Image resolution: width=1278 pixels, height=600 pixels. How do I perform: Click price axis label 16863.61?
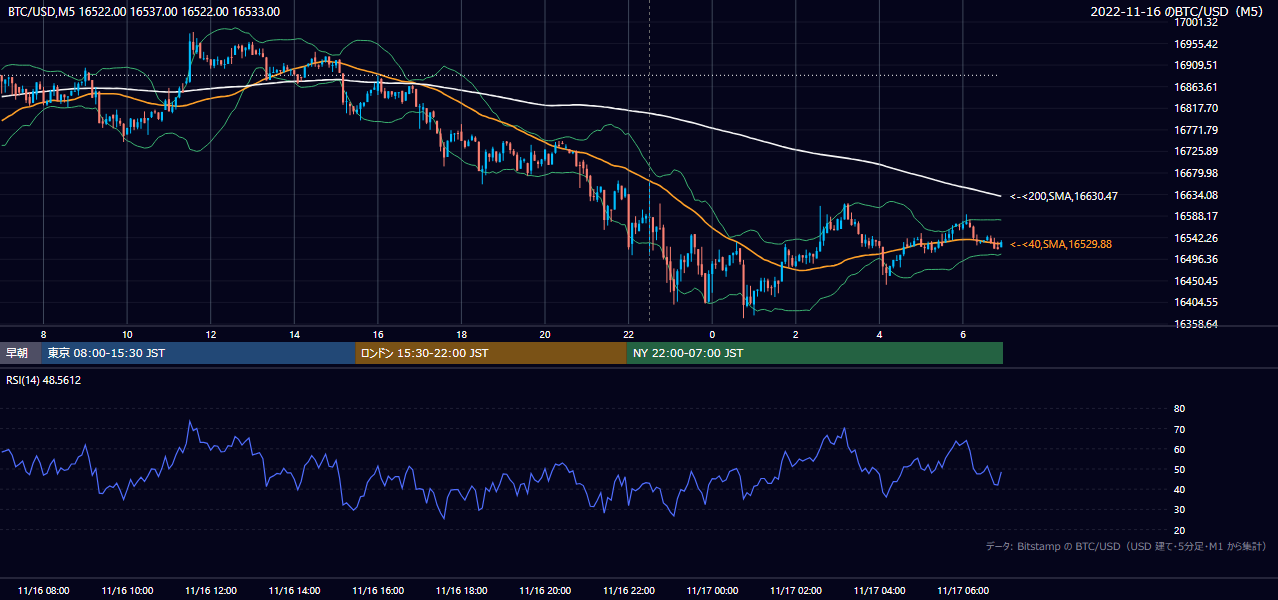coord(1195,87)
